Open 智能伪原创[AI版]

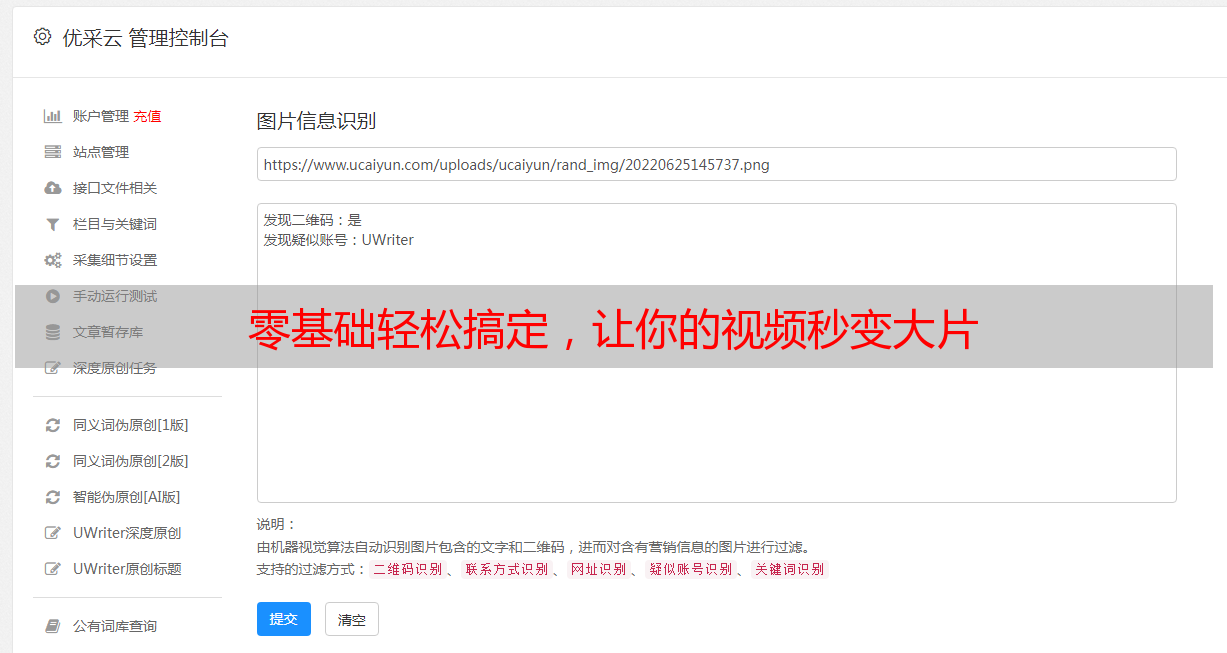(127, 497)
